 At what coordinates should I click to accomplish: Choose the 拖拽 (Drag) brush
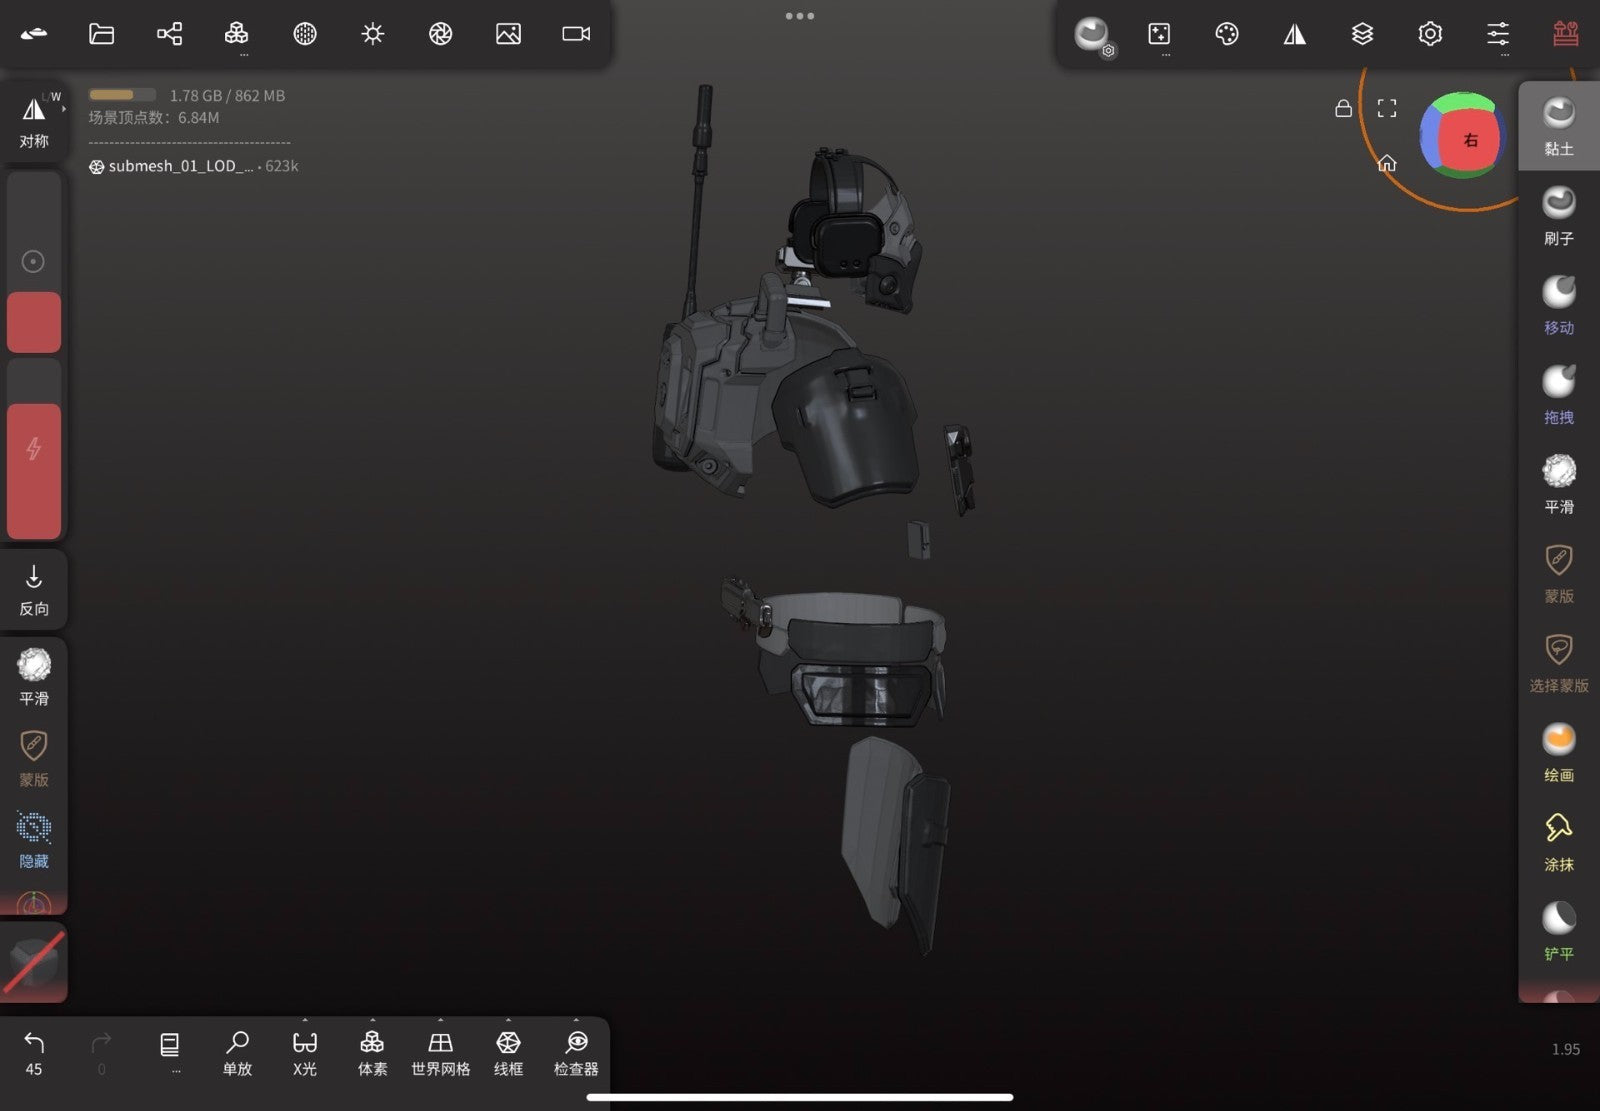coord(1558,395)
